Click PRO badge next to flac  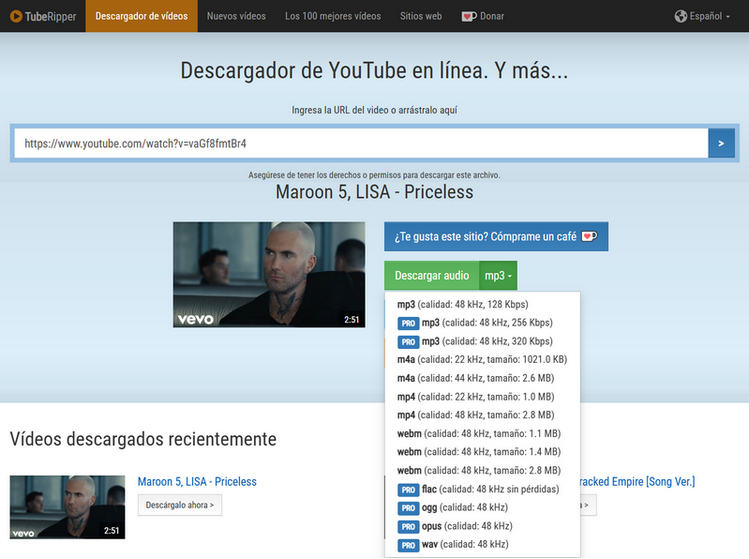pos(408,490)
